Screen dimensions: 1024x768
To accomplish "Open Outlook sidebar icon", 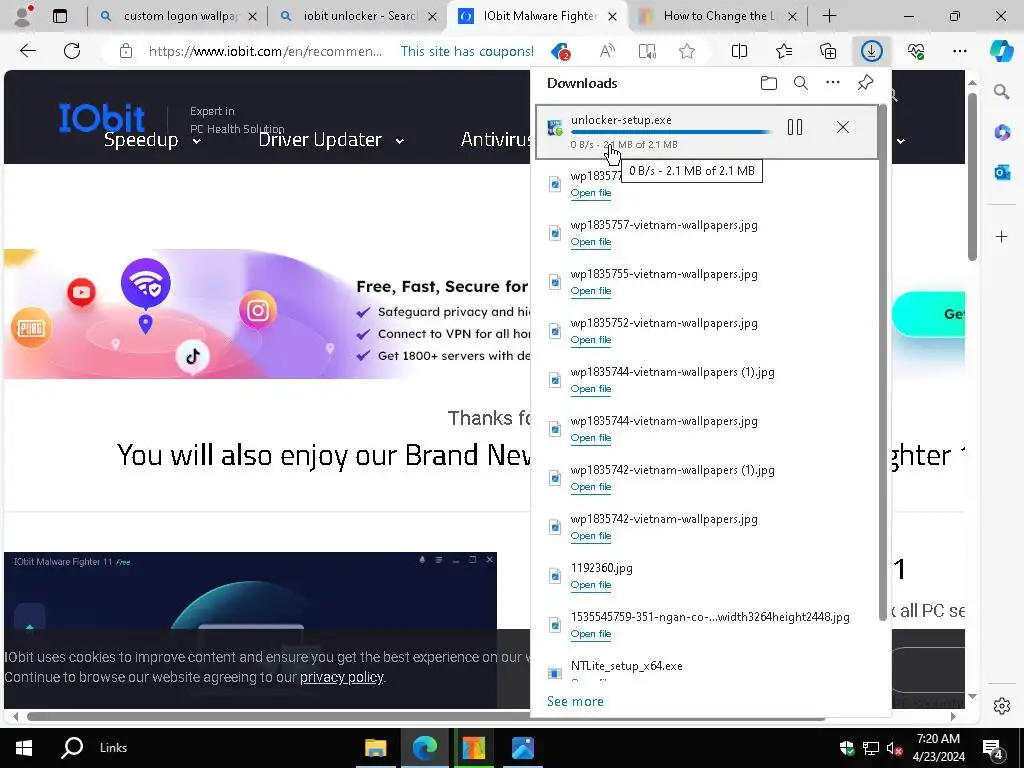I will 1002,172.
